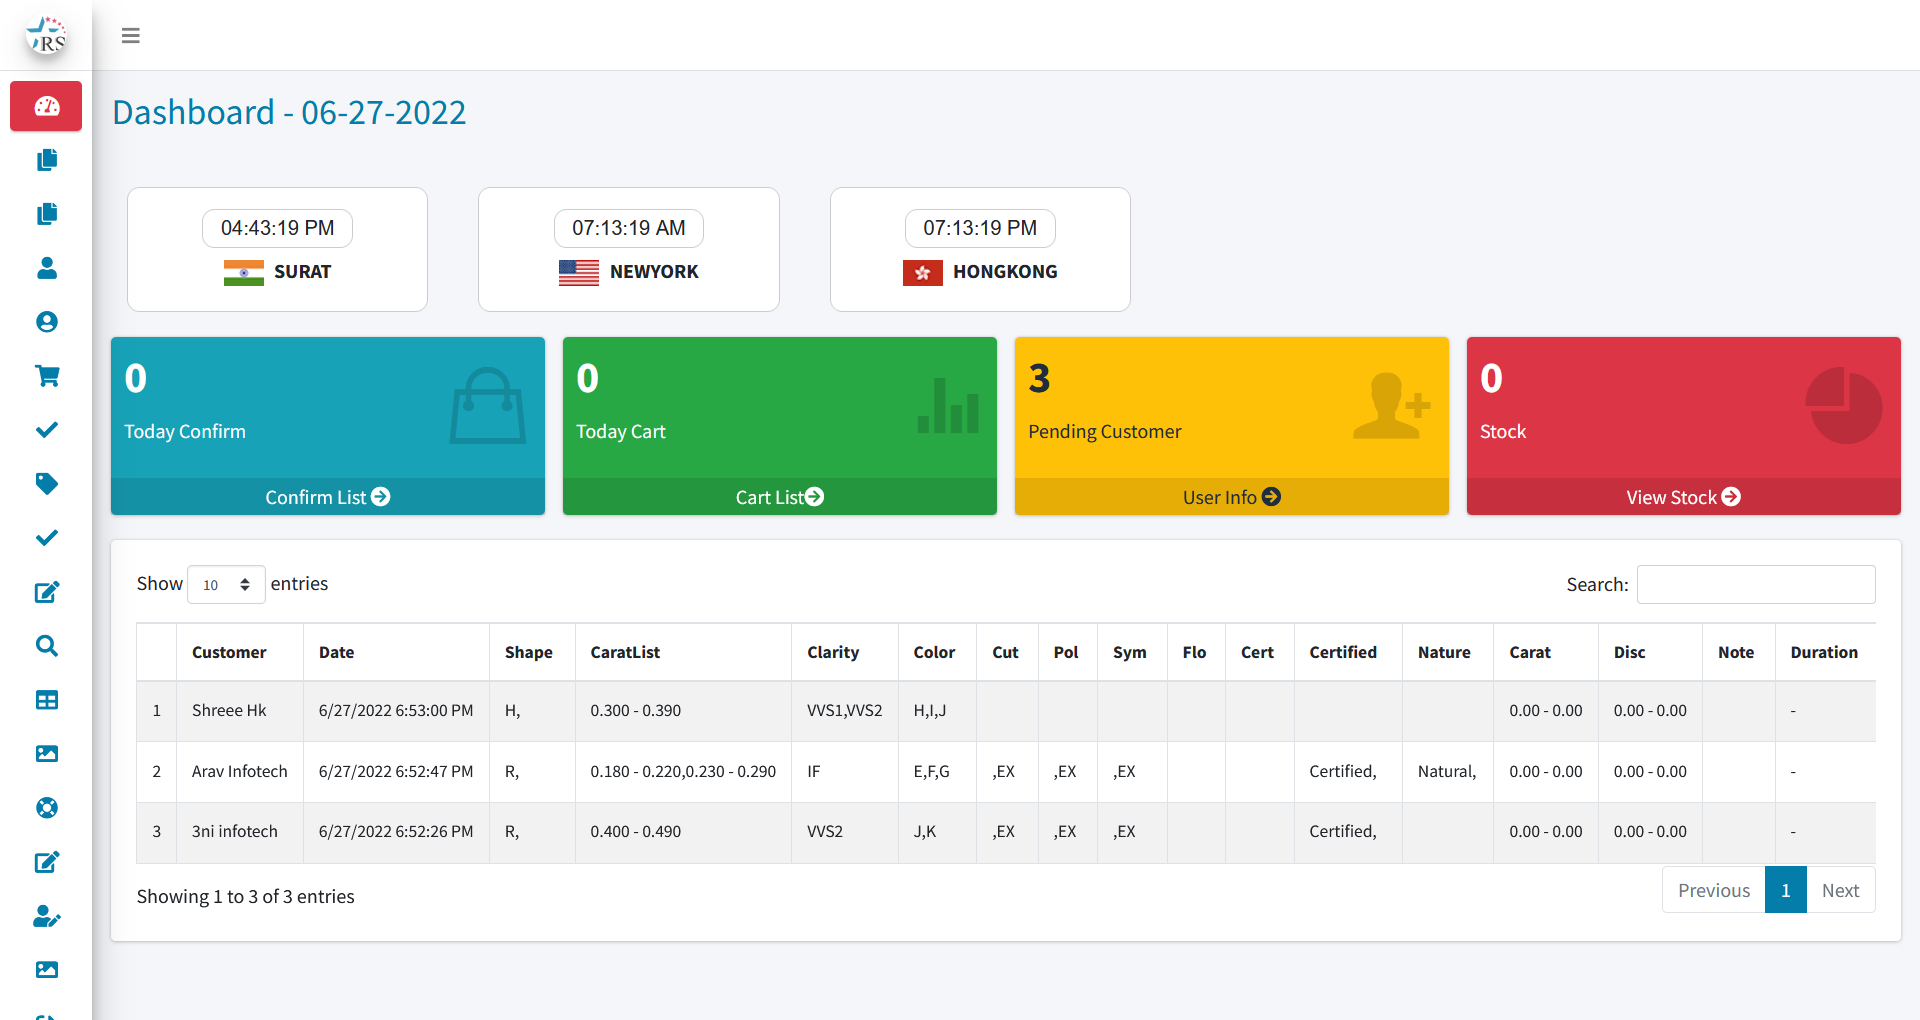Viewport: 1920px width, 1020px height.
Task: Open View Stock link
Action: pos(1684,497)
